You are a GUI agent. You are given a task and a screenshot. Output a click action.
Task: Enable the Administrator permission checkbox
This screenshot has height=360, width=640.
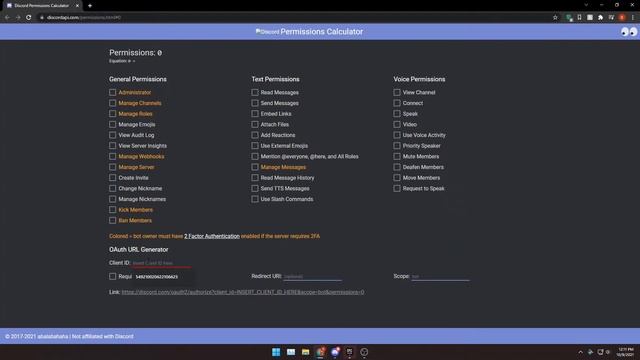112,93
